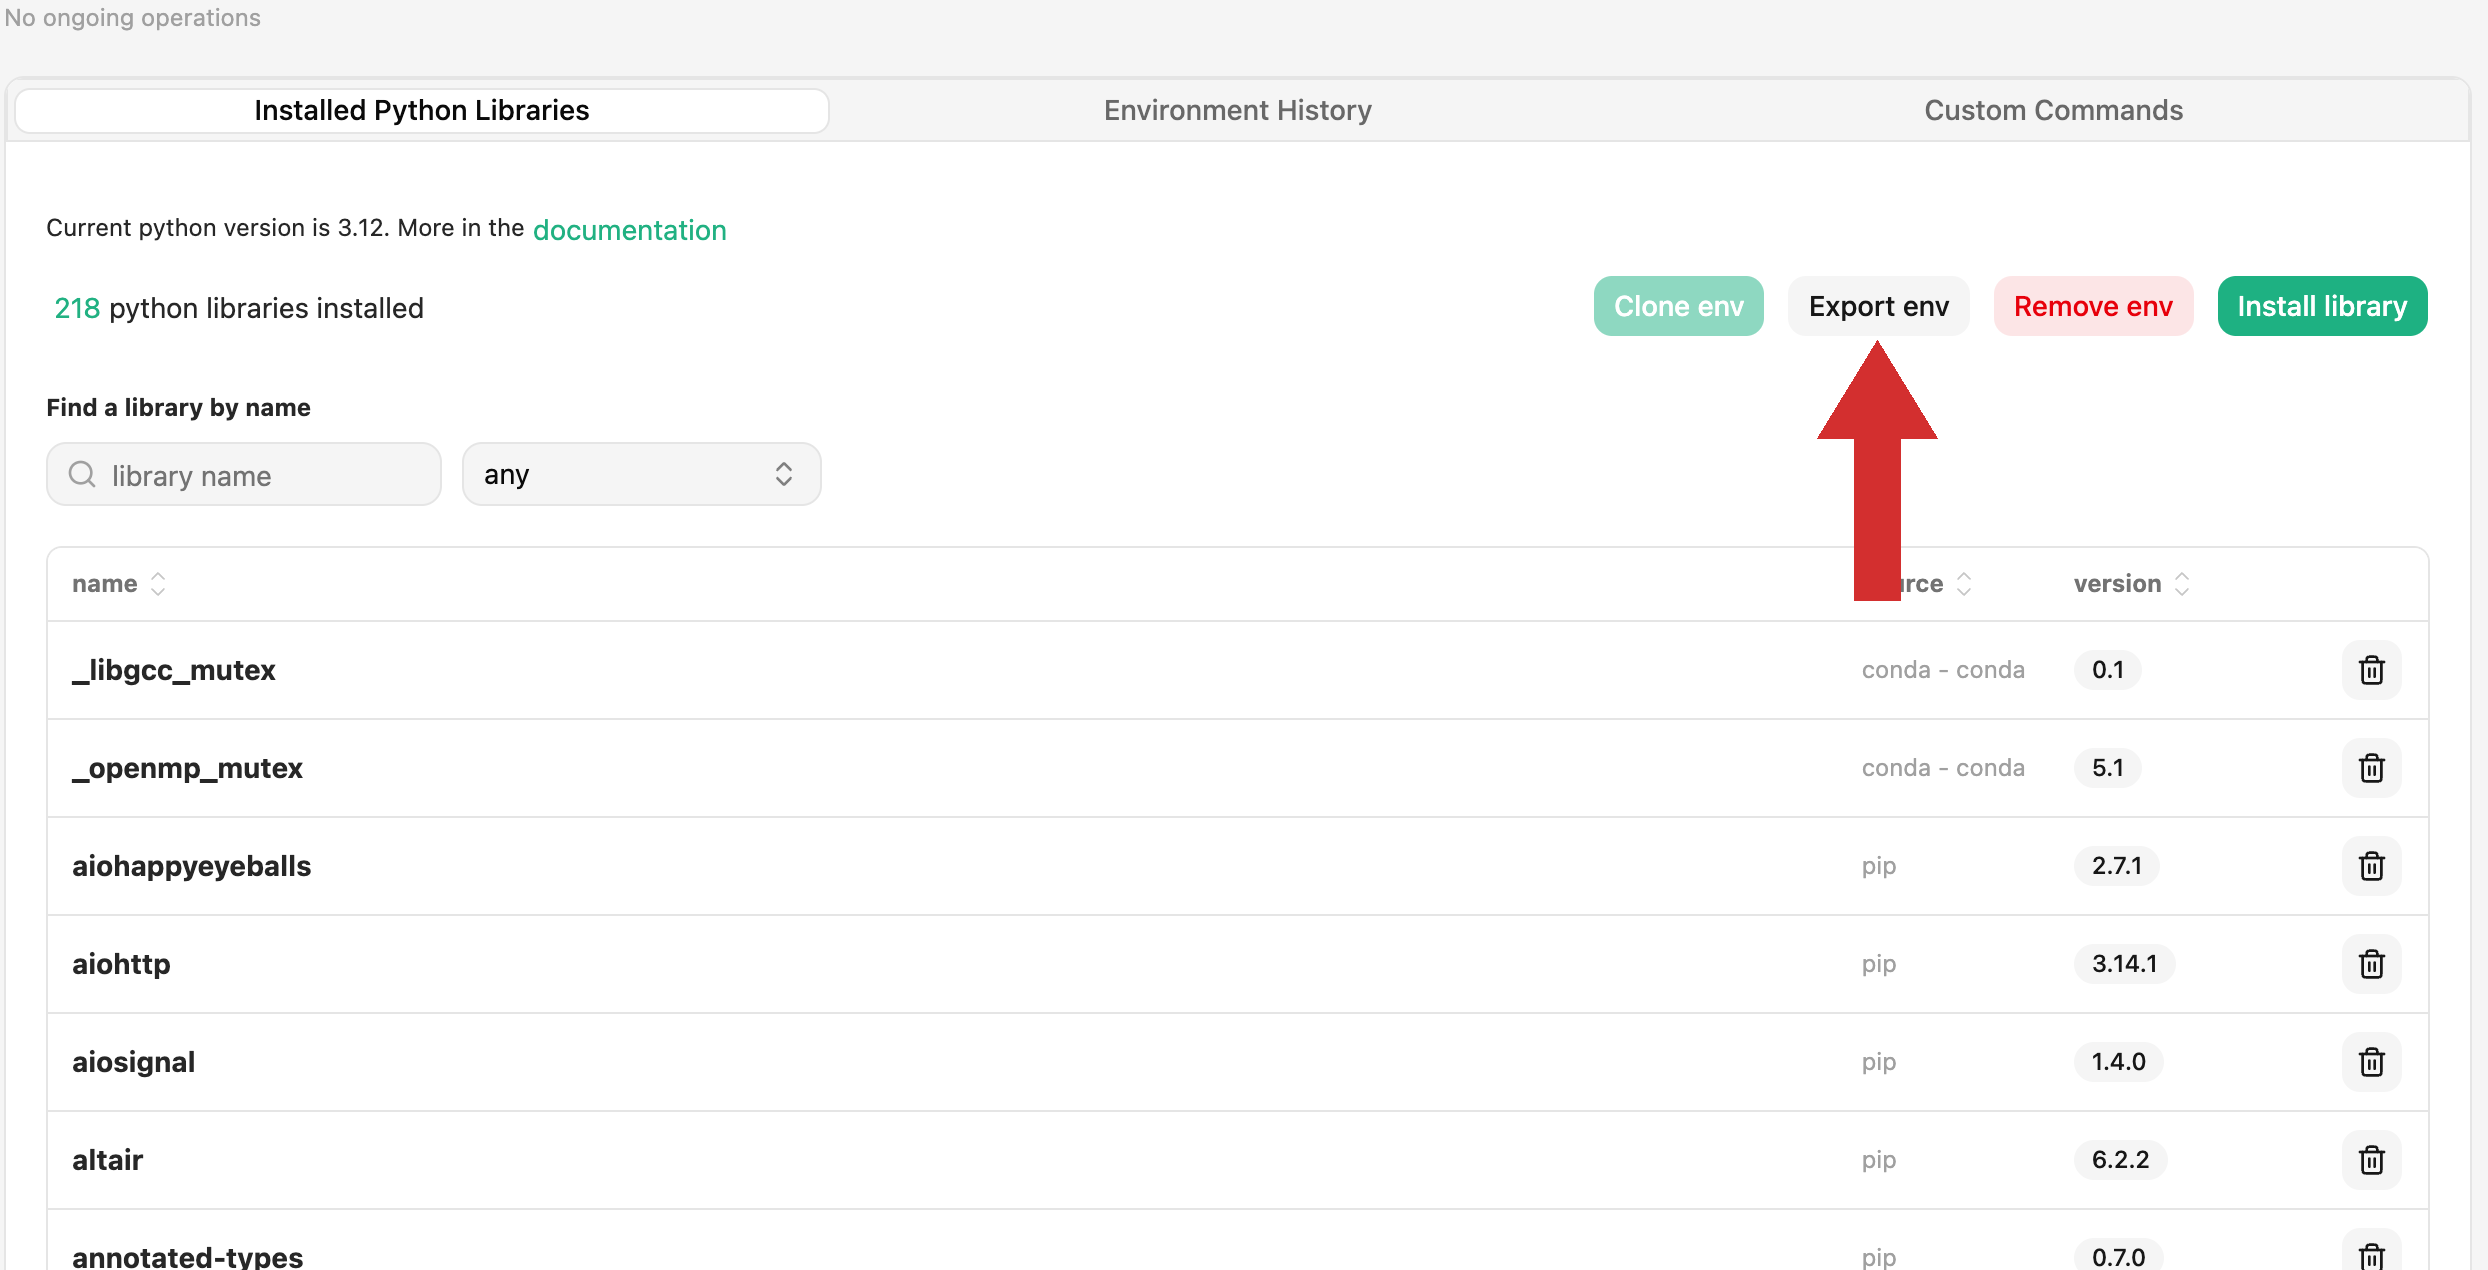This screenshot has height=1270, width=2488.
Task: Click the Clone env button
Action: (x=1678, y=306)
